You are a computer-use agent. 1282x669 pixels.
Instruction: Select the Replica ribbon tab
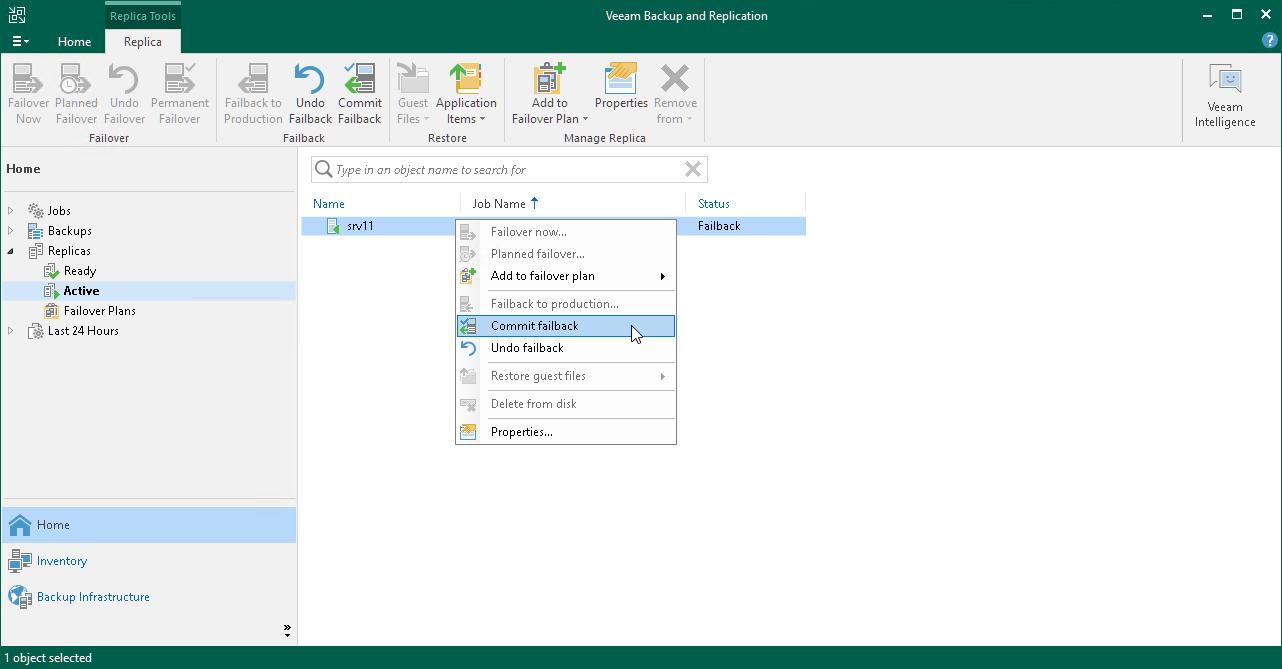coord(143,41)
